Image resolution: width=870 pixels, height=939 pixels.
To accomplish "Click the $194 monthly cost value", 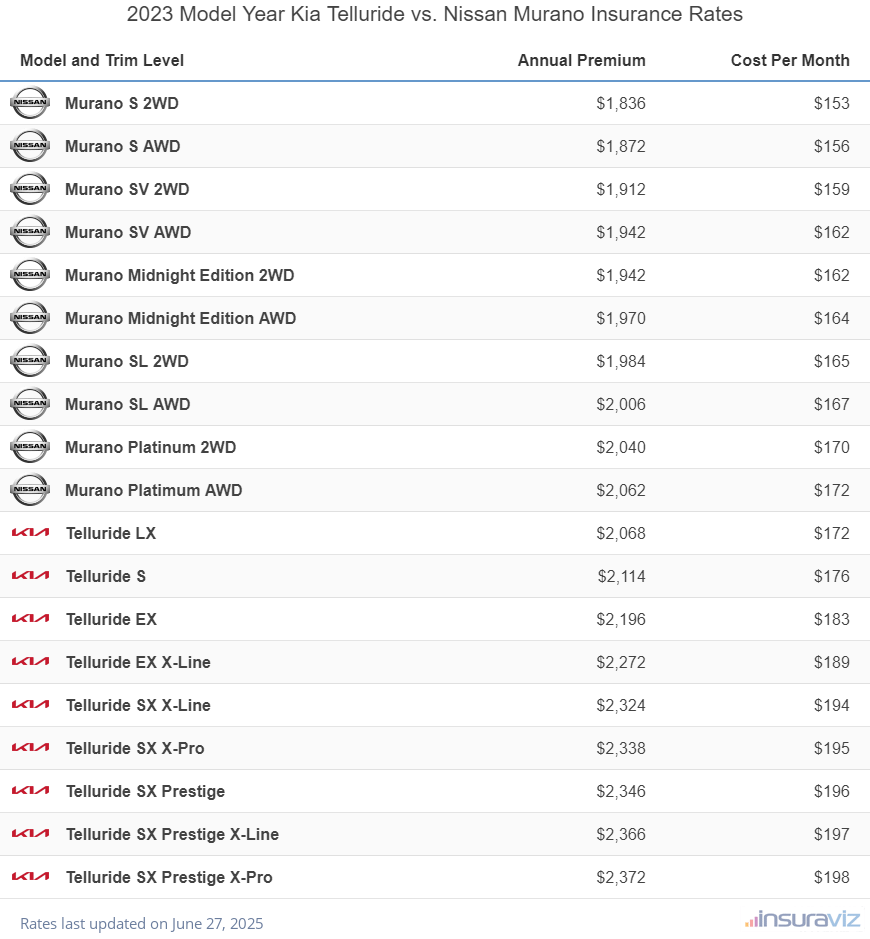I will (832, 705).
